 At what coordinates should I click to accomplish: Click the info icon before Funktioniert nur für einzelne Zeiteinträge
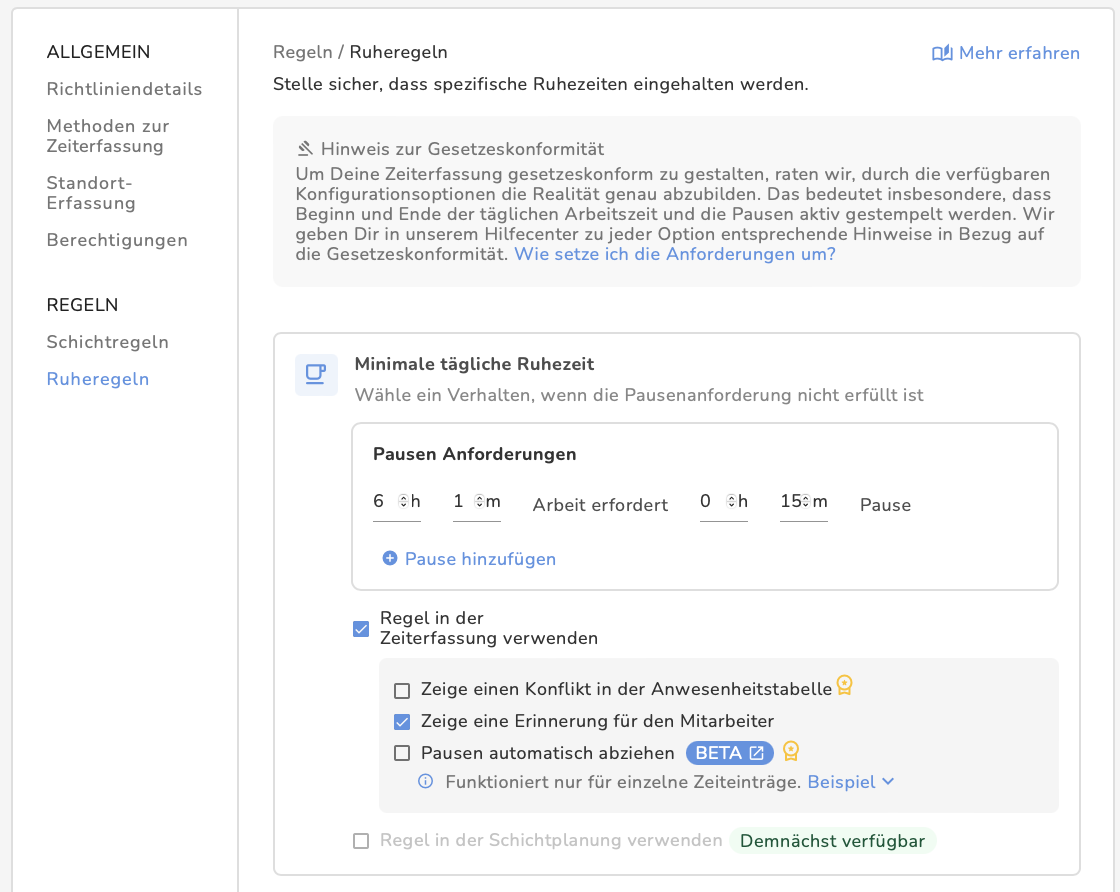(x=426, y=781)
